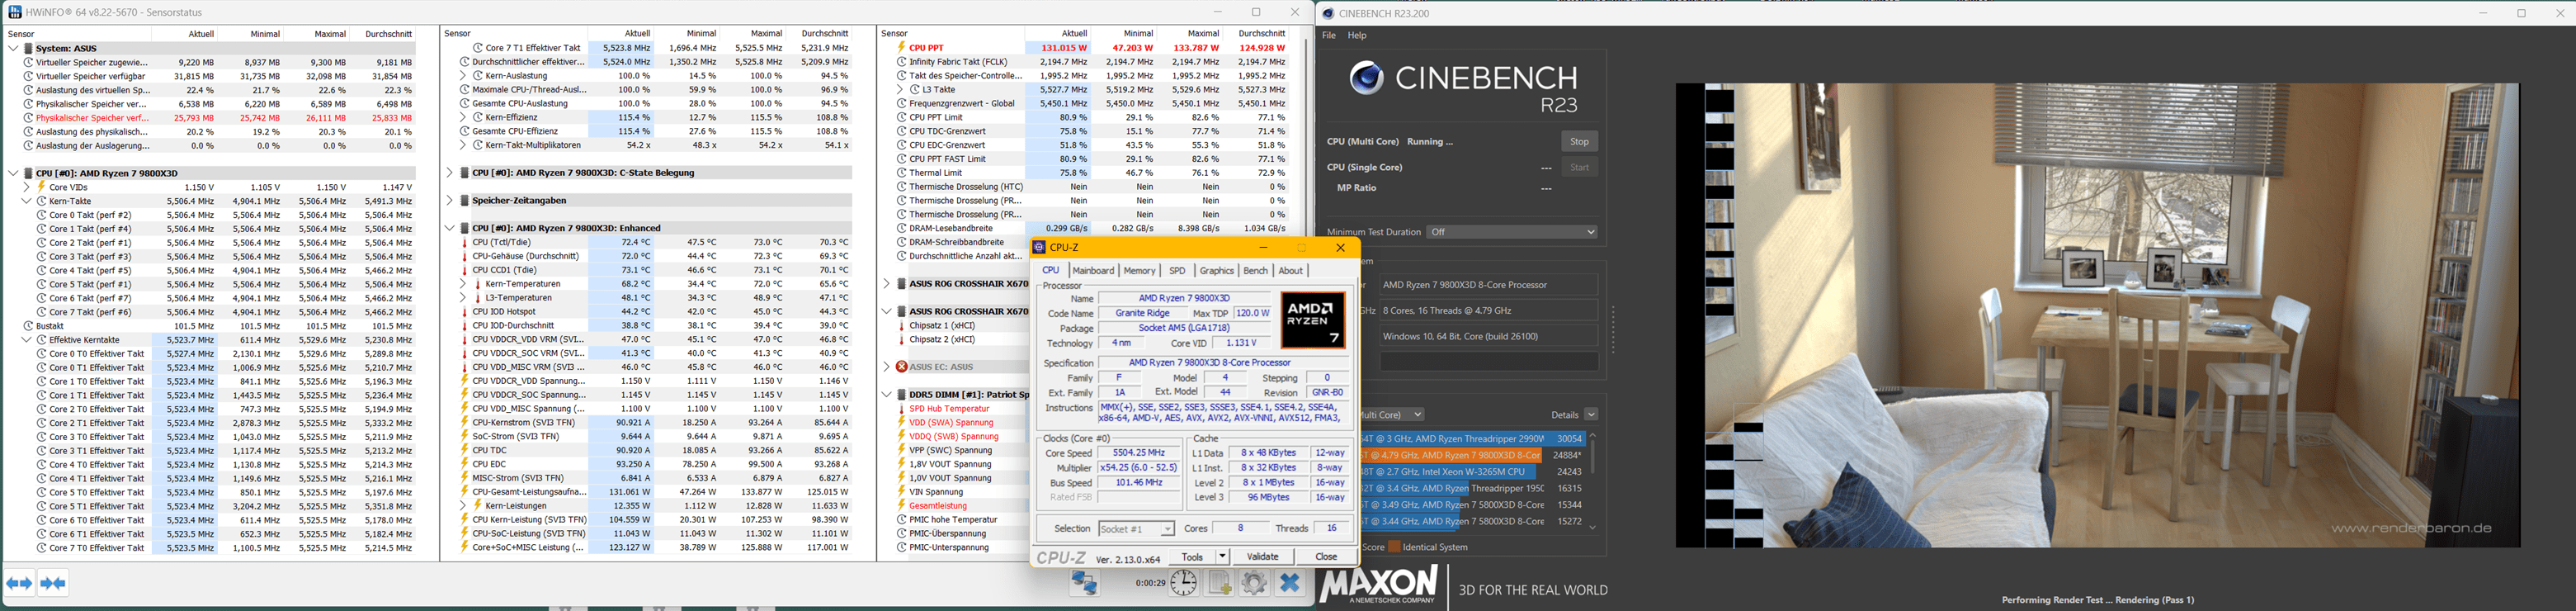The image size is (2576, 611).
Task: Expand the Speicher-Zeitangaben group
Action: pyautogui.click(x=451, y=201)
